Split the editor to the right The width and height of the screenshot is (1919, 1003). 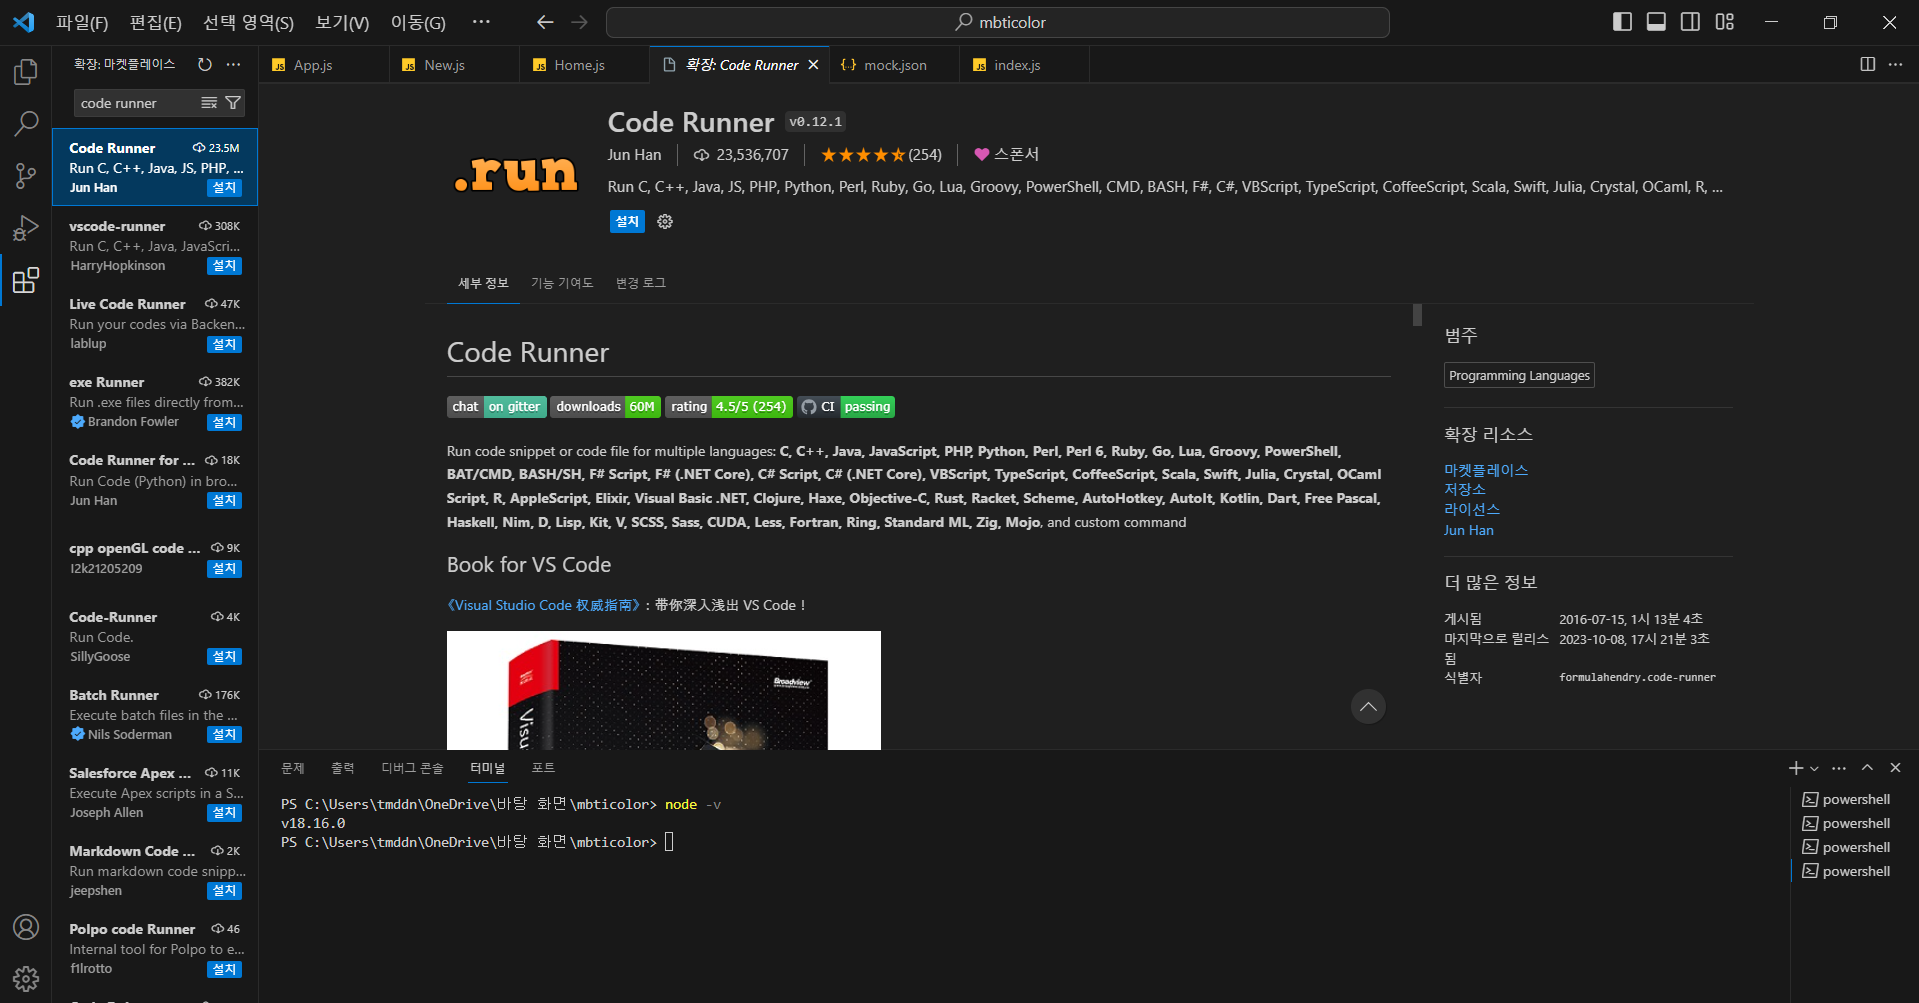coord(1867,64)
